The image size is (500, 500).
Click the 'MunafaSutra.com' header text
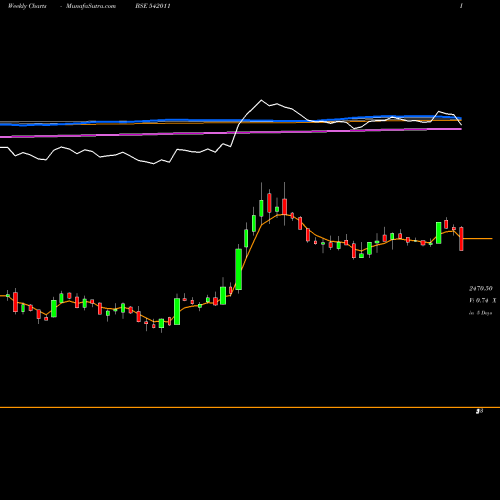[x=91, y=6]
